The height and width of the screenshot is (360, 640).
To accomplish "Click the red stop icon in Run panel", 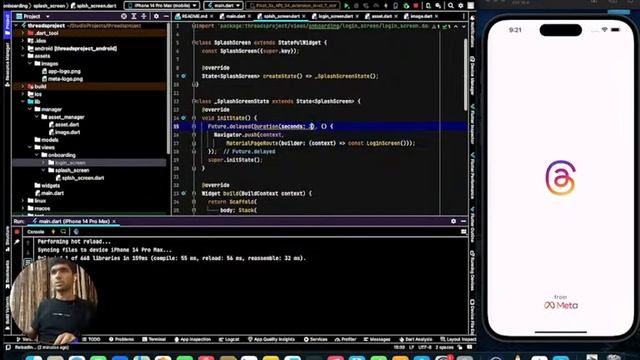I will [x=17, y=232].
